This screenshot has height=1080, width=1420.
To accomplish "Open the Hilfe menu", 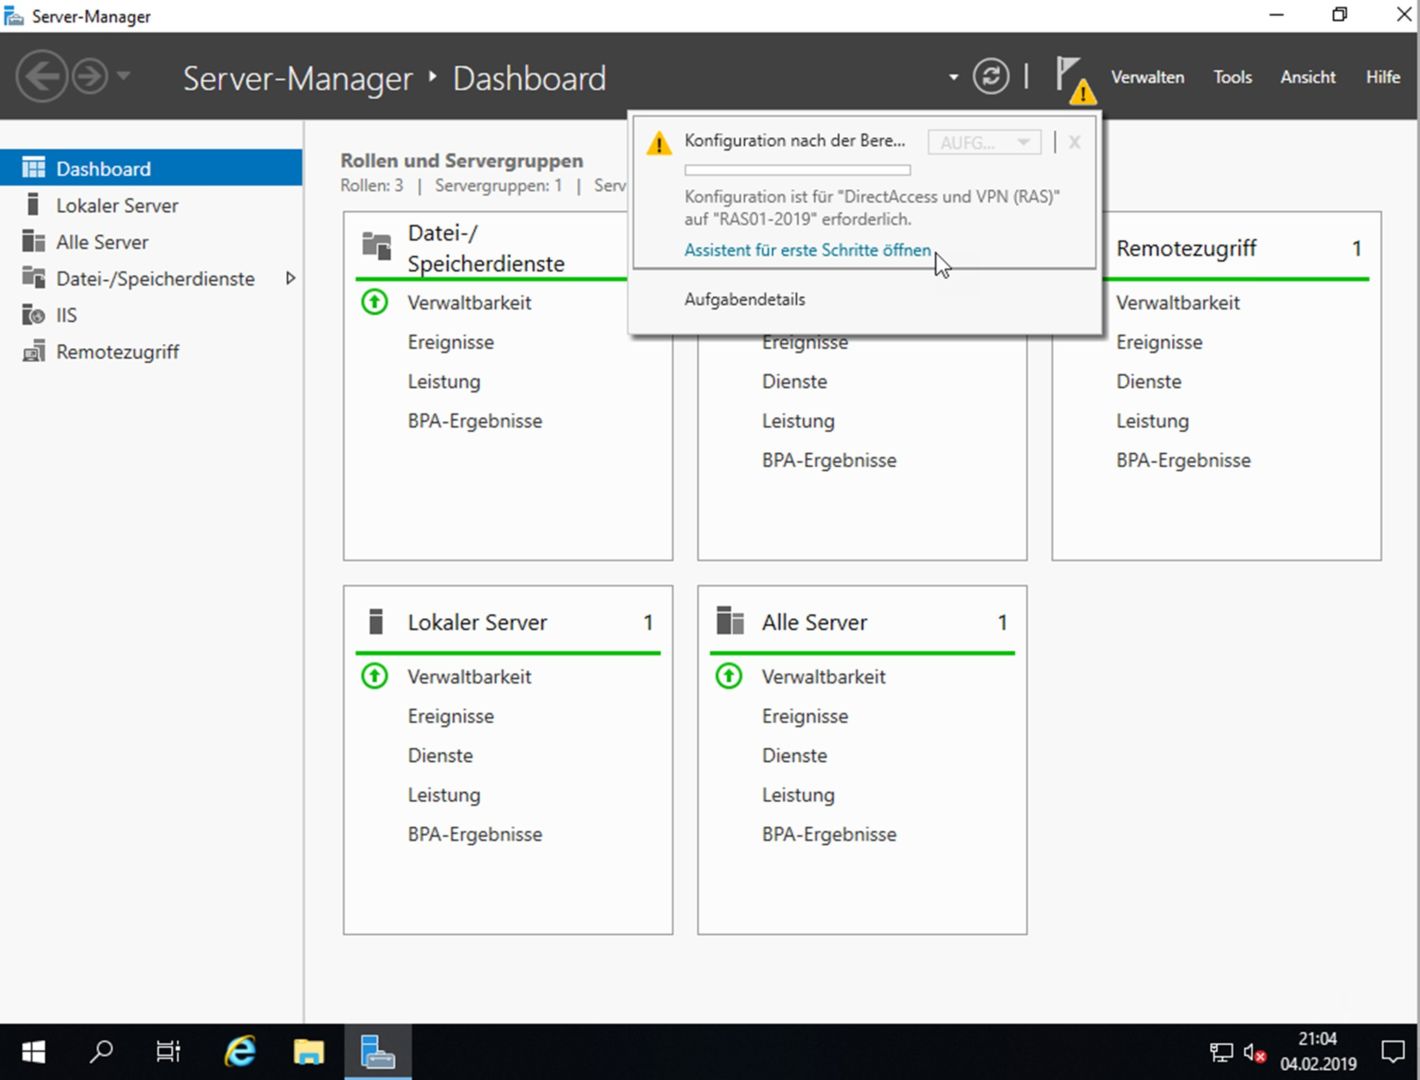I will coord(1383,77).
